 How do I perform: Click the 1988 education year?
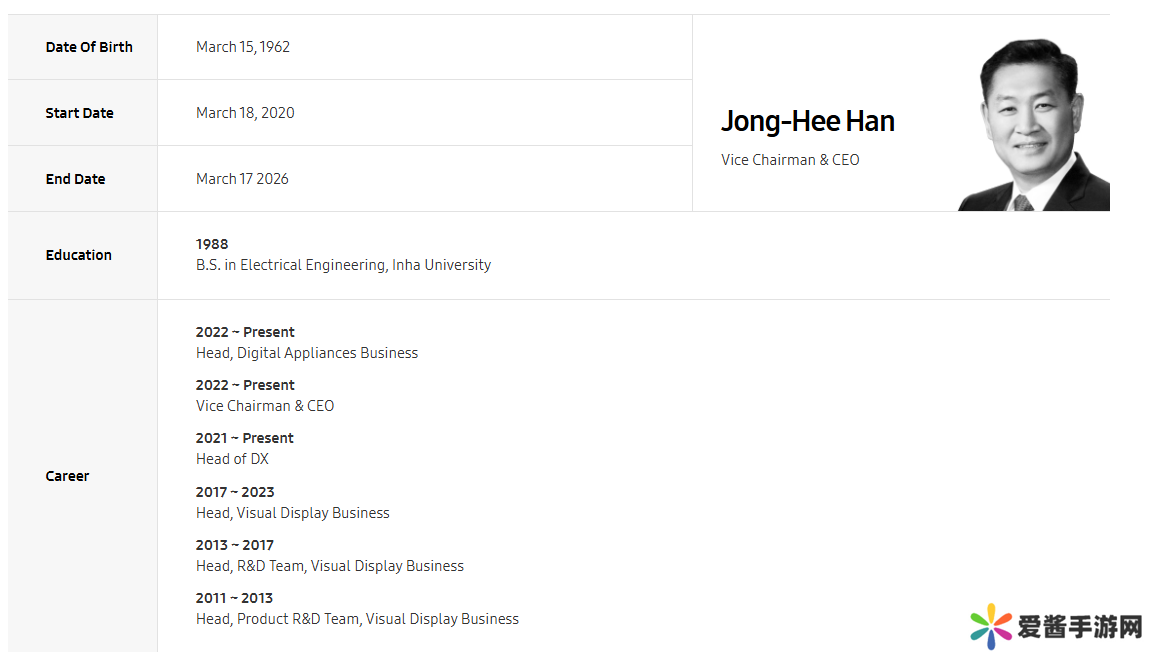[x=212, y=244]
